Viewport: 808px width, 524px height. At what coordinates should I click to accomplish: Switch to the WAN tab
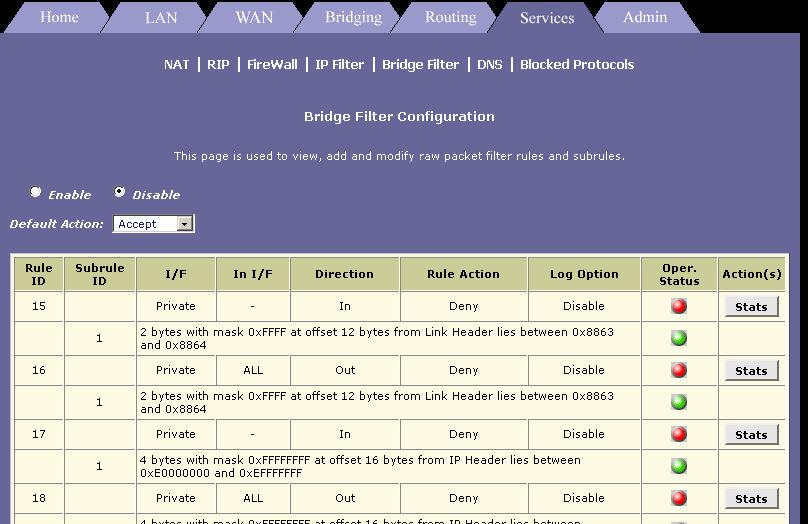tap(254, 18)
